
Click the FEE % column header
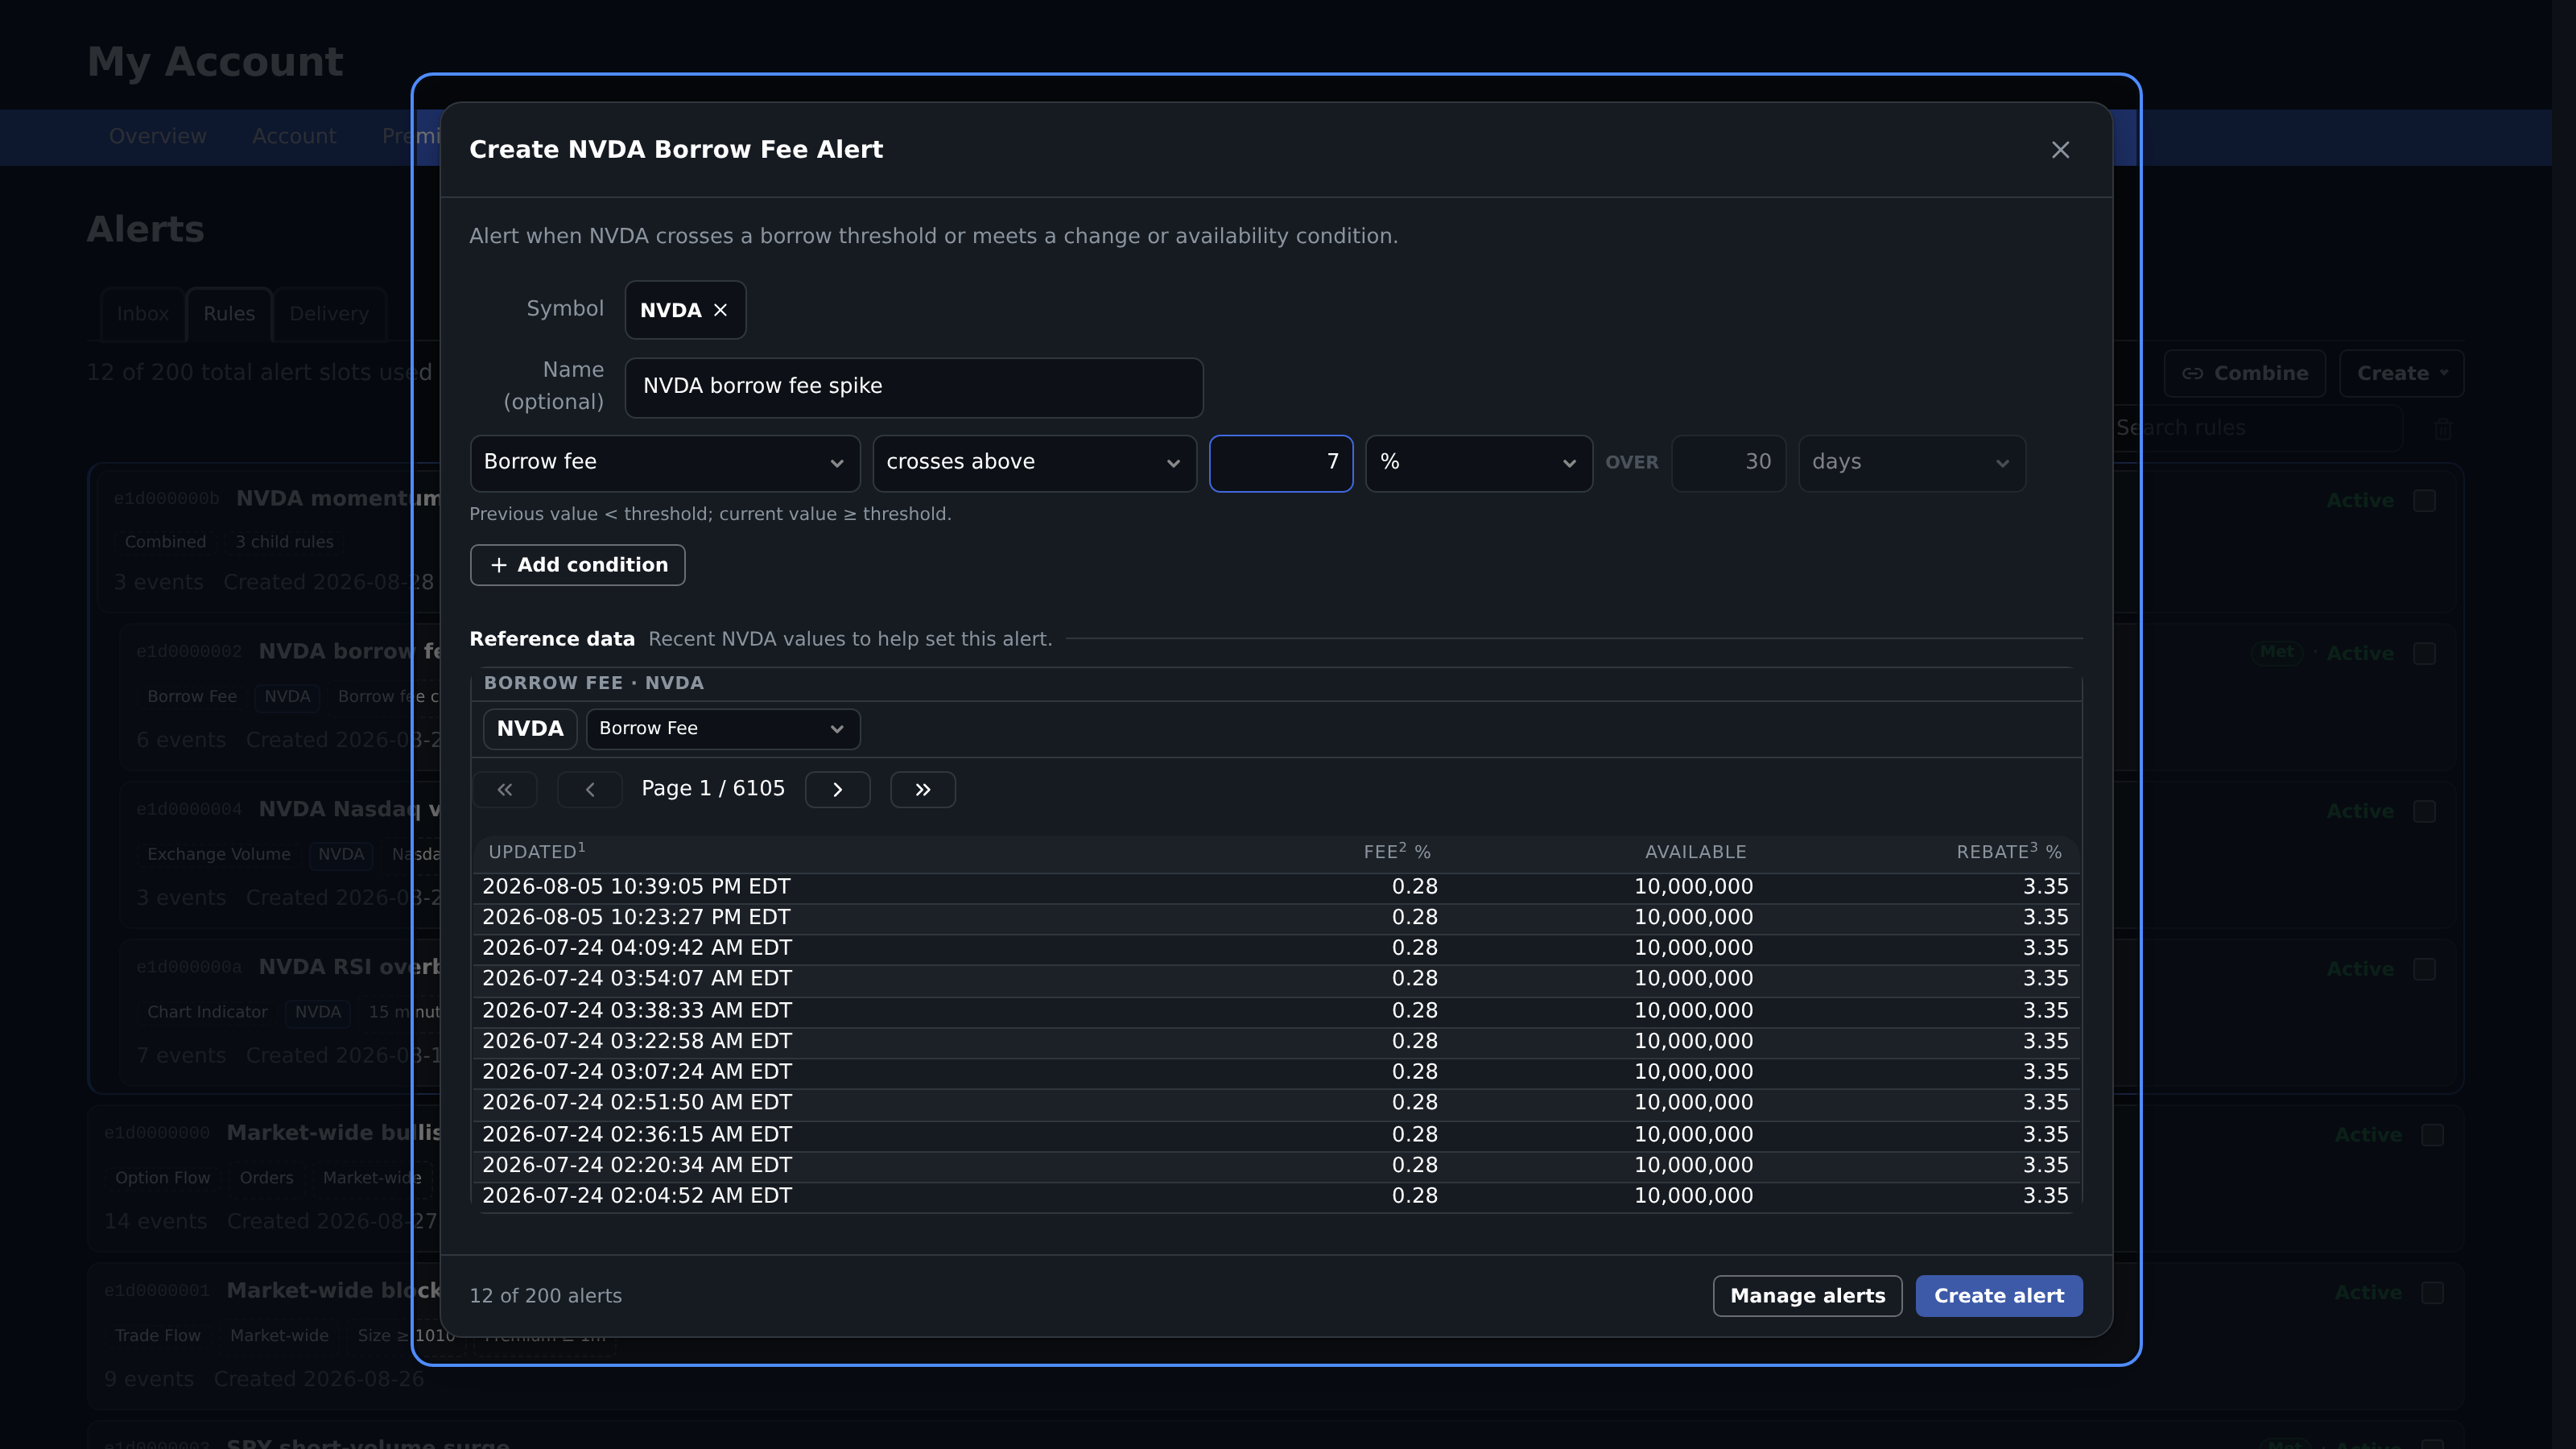[x=1397, y=852]
